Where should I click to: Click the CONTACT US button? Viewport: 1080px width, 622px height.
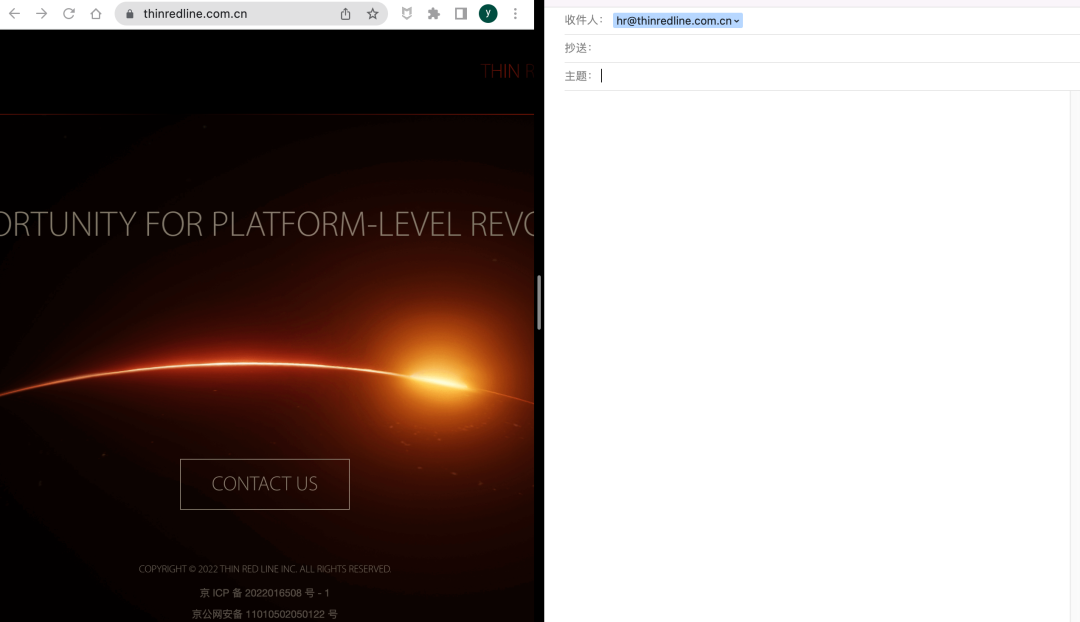coord(265,484)
